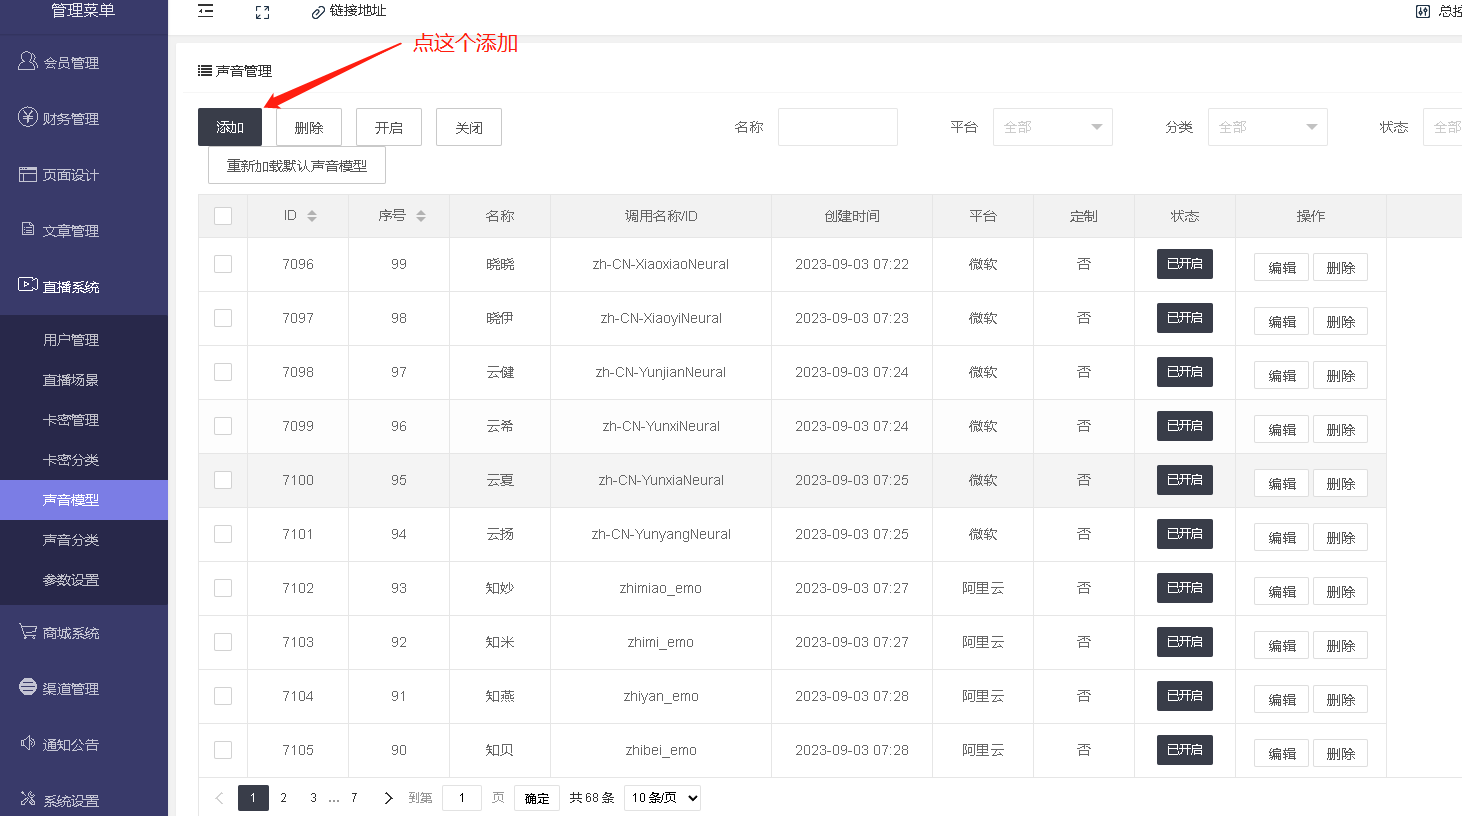The height and width of the screenshot is (816, 1462).
Task: Open the 状态 filter dropdown
Action: pos(1443,127)
